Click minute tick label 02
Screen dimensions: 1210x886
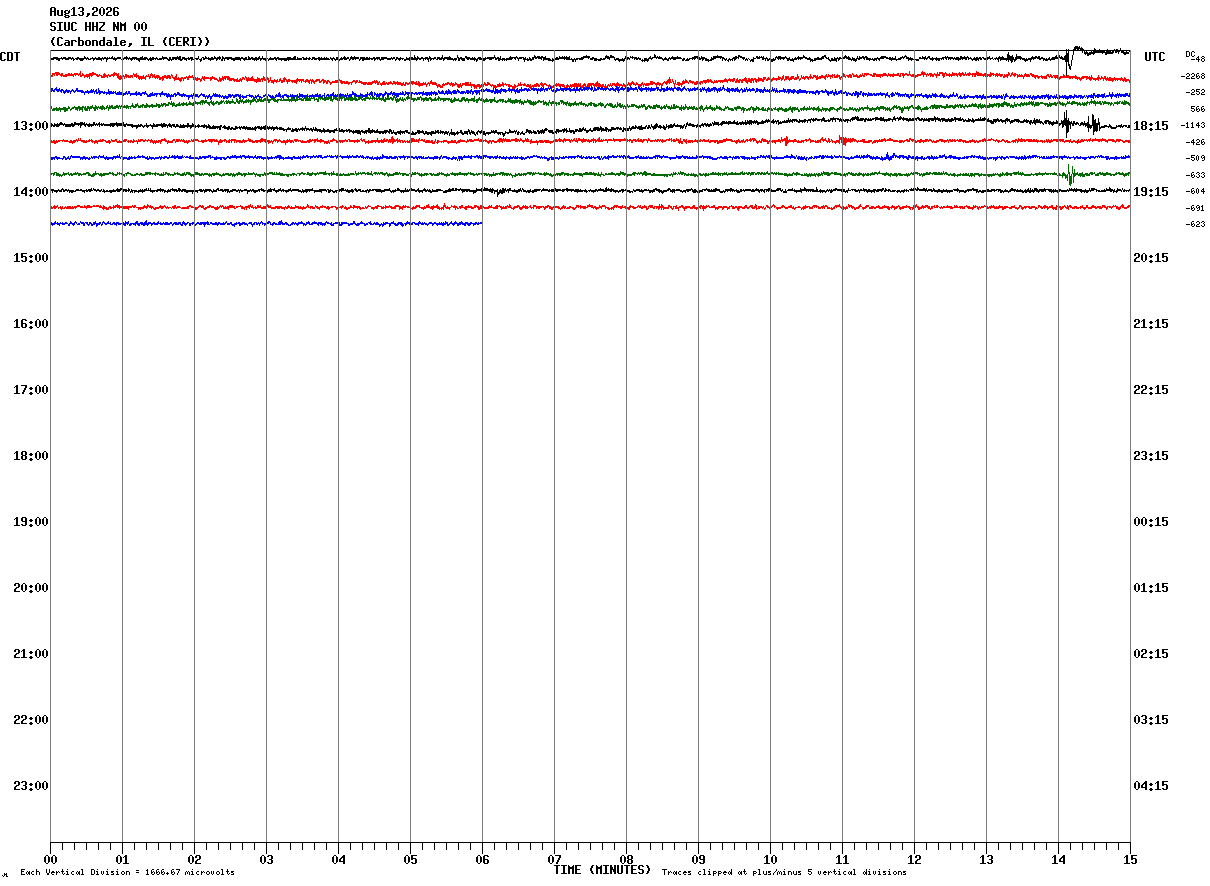coord(194,860)
